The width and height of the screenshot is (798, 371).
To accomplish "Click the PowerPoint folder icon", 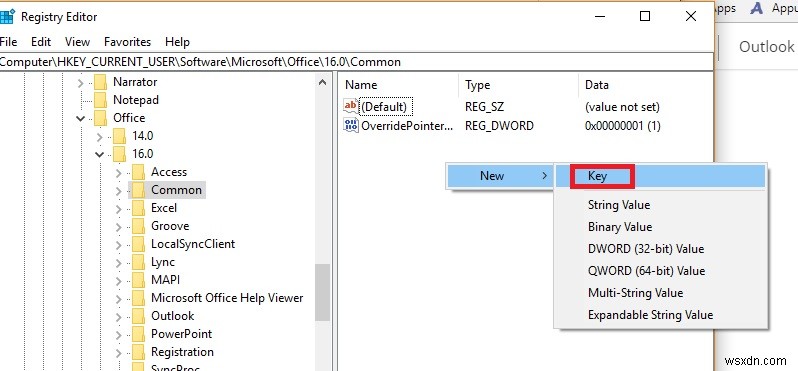I will point(138,334).
